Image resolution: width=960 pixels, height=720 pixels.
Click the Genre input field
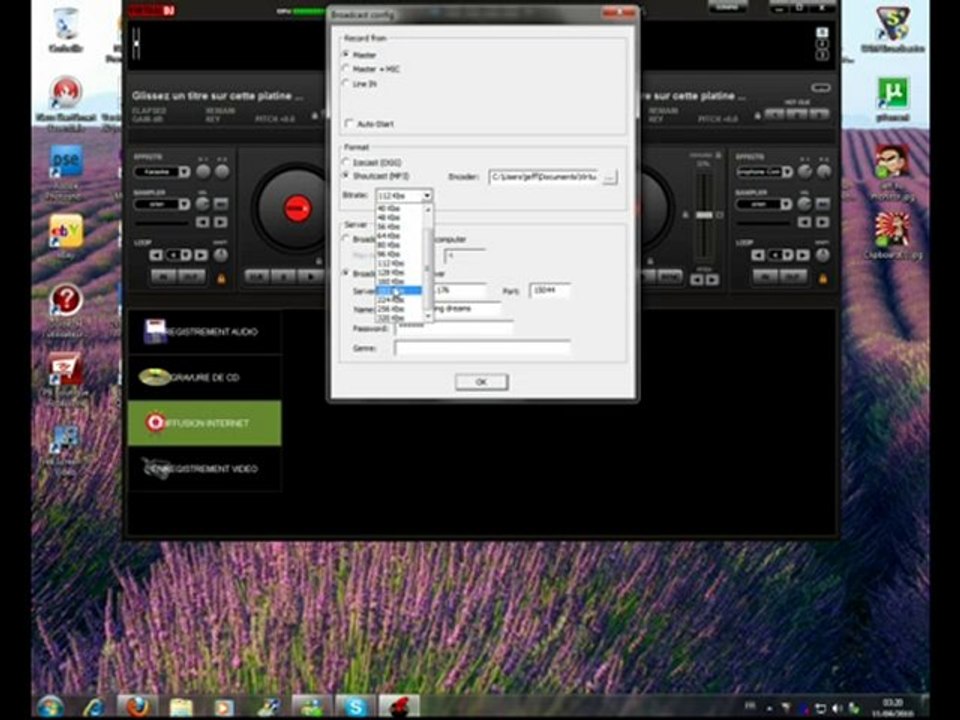(482, 348)
